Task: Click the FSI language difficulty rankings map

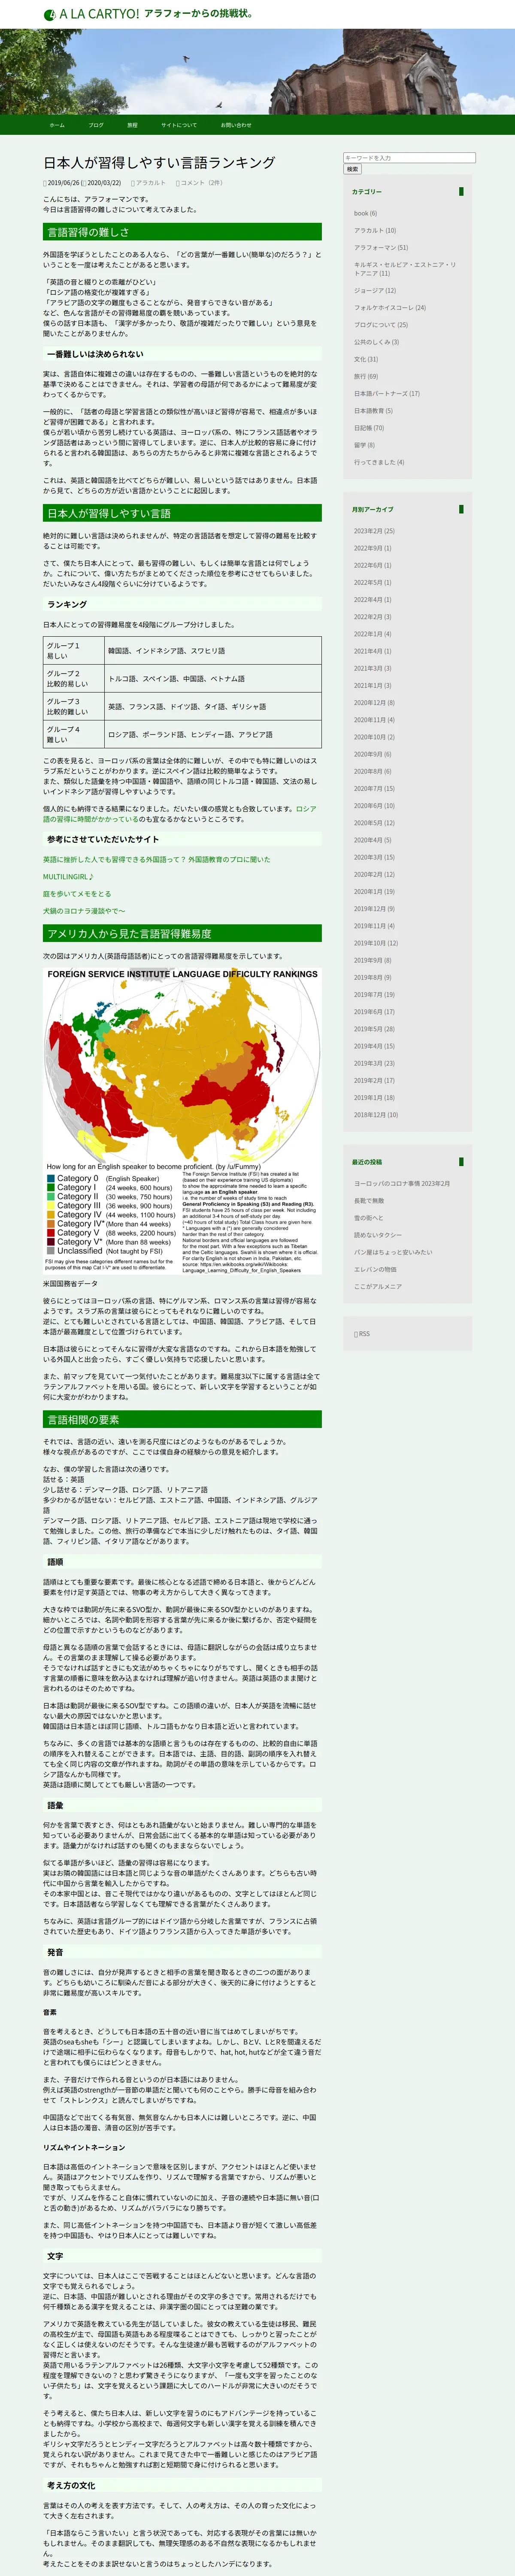Action: point(182,1121)
